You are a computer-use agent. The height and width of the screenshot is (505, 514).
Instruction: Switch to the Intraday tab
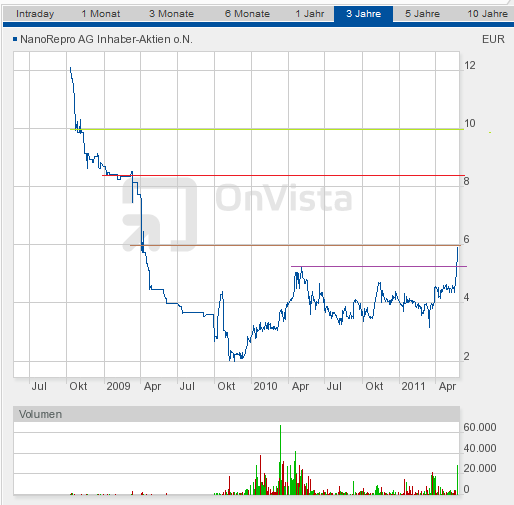coord(35,14)
